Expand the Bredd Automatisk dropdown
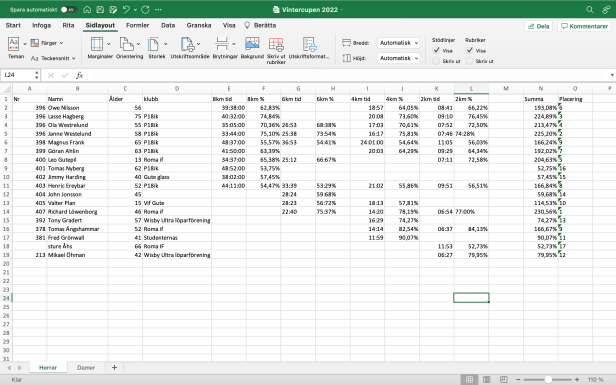Image resolution: width=616 pixels, height=385 pixels. 398,42
